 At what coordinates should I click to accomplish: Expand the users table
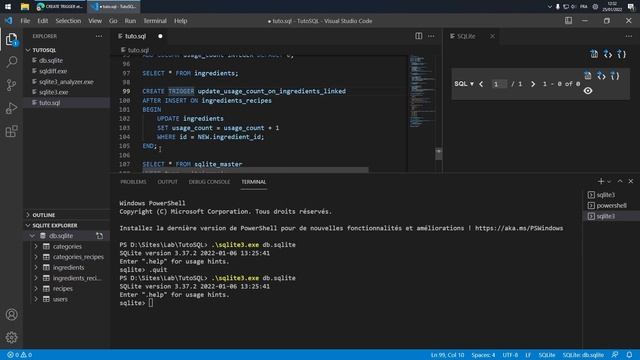click(x=36, y=299)
